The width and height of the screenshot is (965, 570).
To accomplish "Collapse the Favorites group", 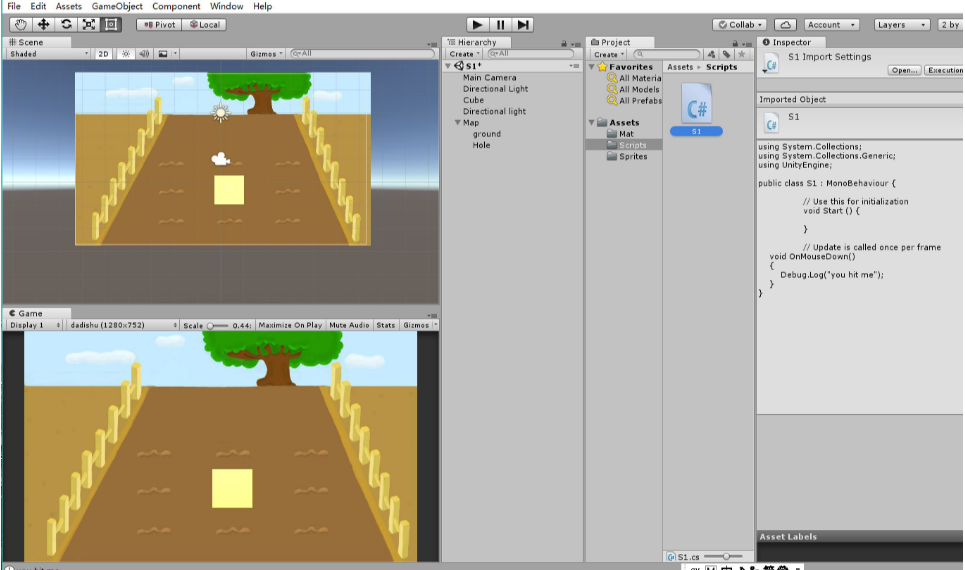I will [x=591, y=66].
